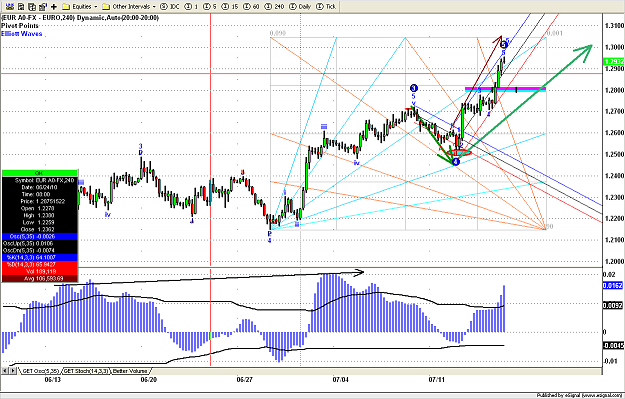The image size is (625, 399).
Task: Click the 07/04 date axis label
Action: point(340,380)
